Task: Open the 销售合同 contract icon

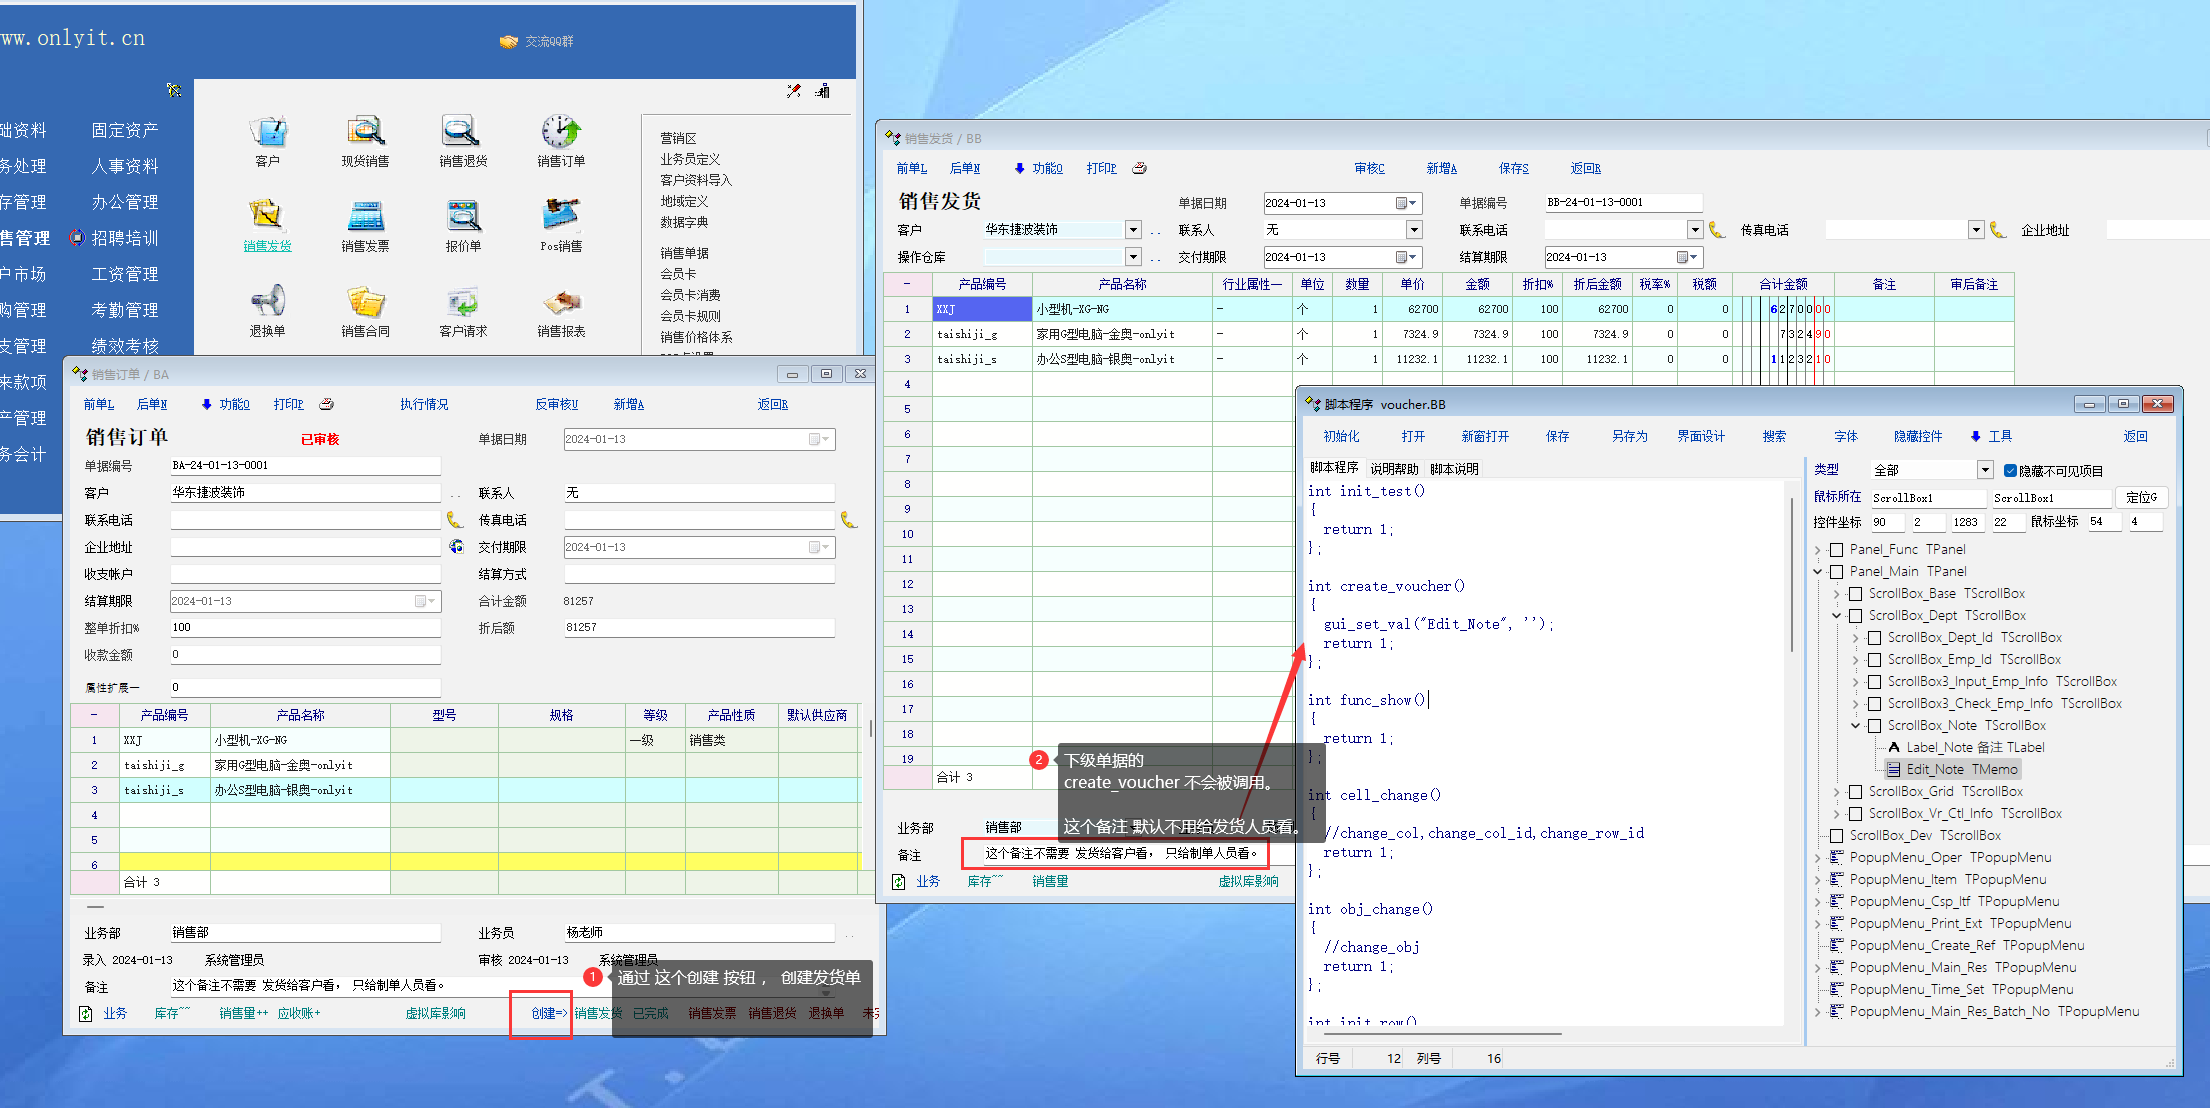Action: coord(365,303)
